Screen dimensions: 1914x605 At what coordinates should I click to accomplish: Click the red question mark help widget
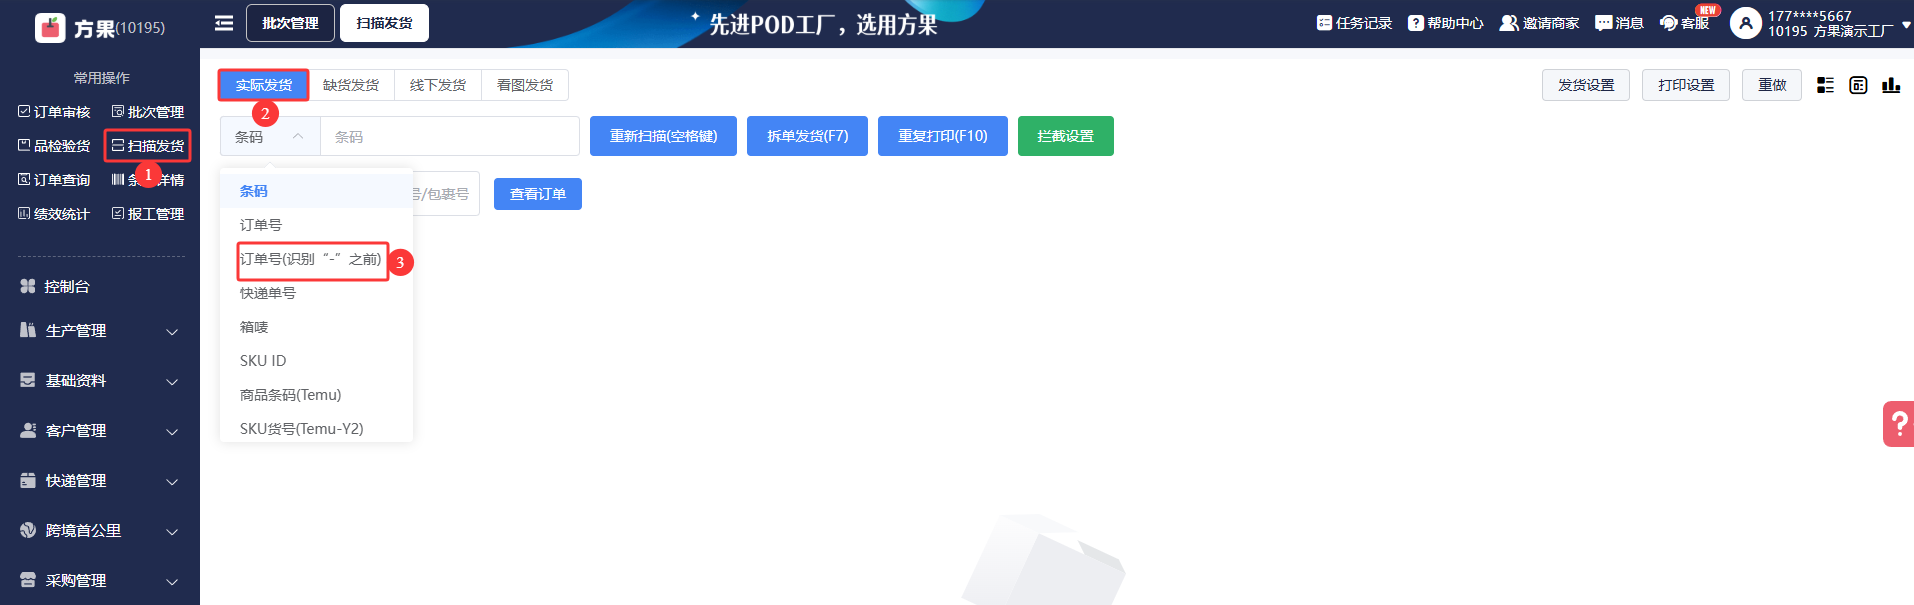1898,424
